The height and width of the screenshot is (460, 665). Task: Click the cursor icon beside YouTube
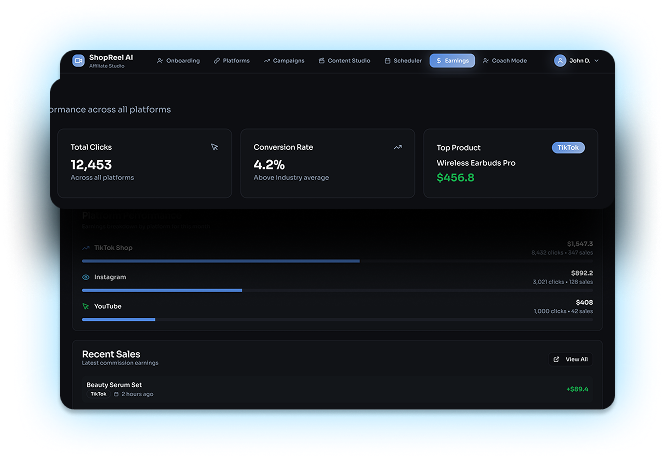tap(86, 306)
